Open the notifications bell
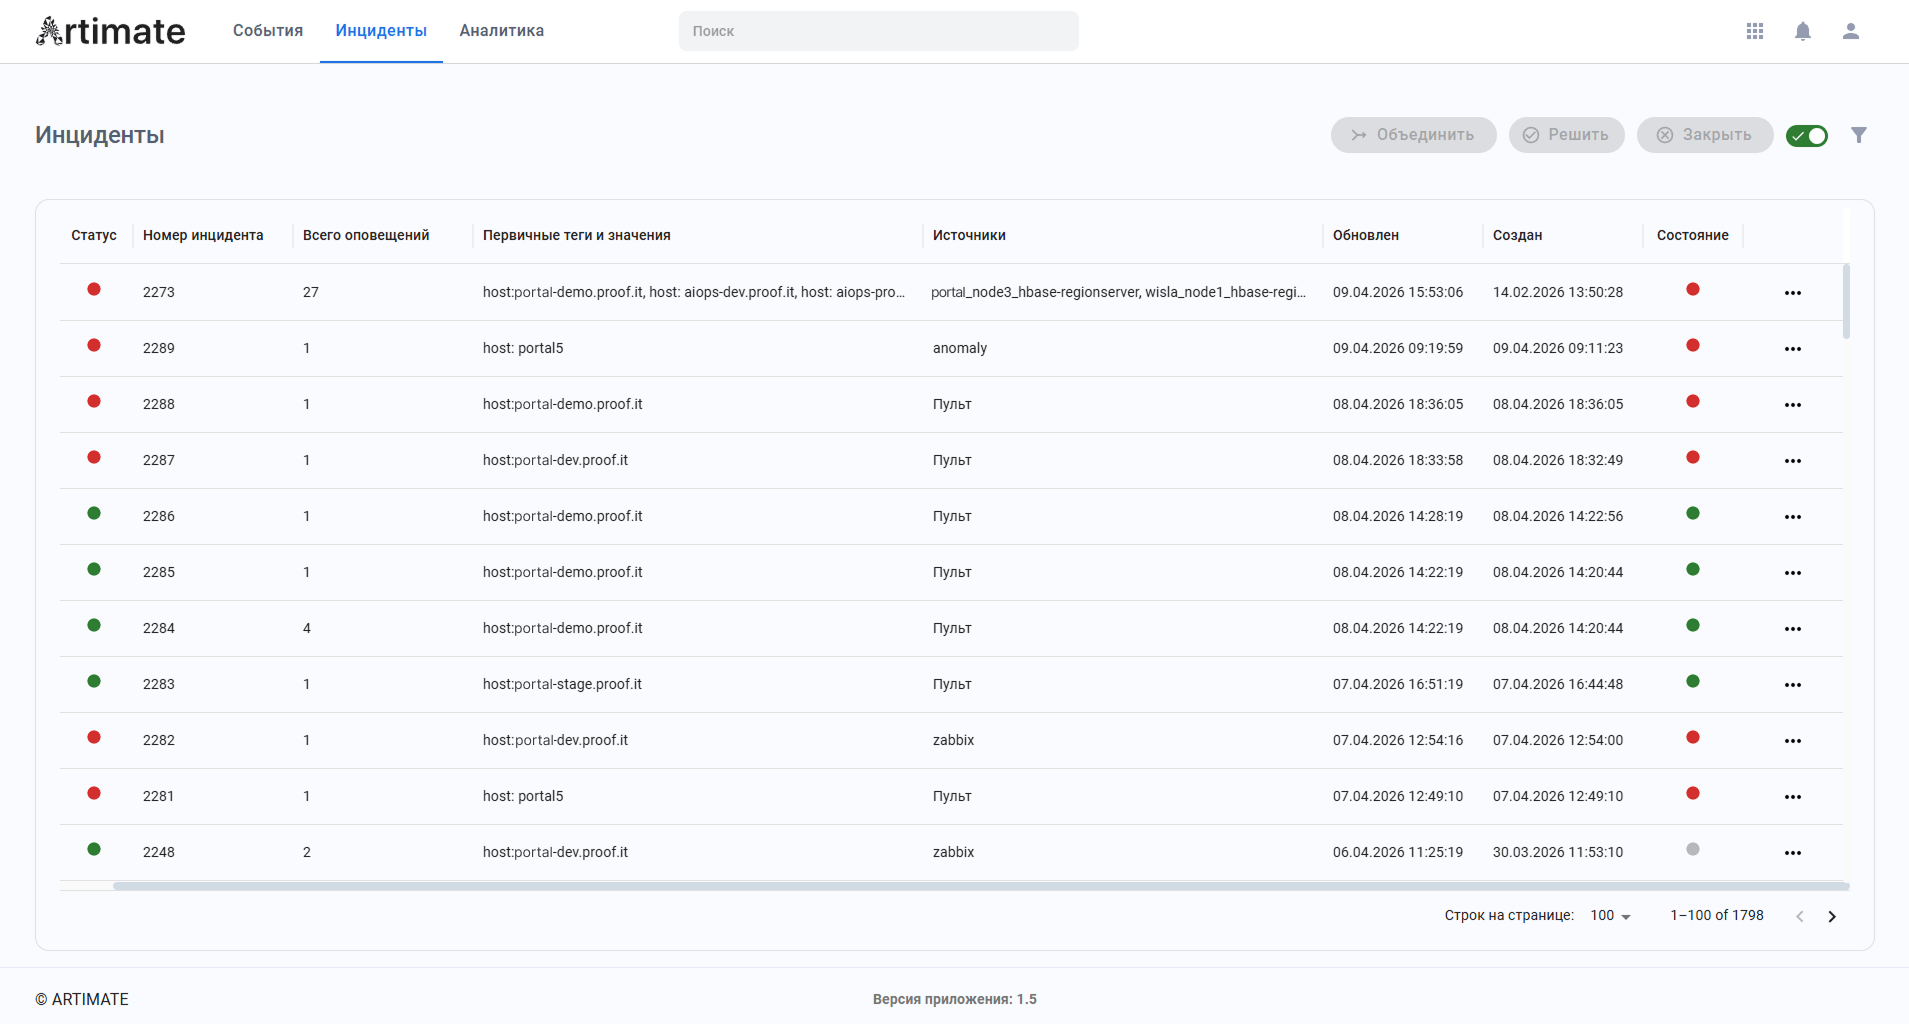This screenshot has height=1024, width=1909. coord(1803,31)
